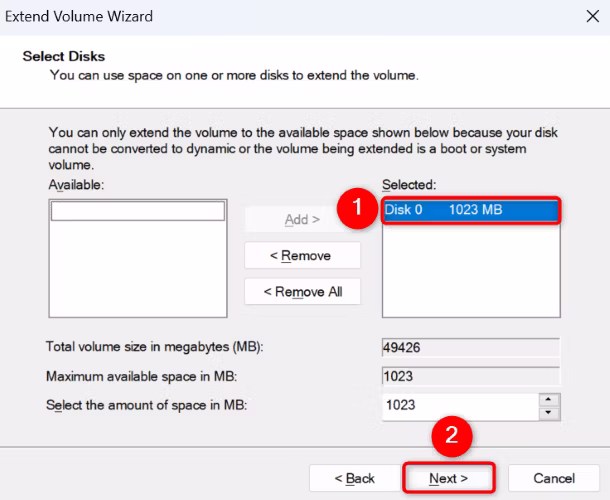This screenshot has width=610, height=500.
Task: Click the < Remove button
Action: [x=302, y=256]
